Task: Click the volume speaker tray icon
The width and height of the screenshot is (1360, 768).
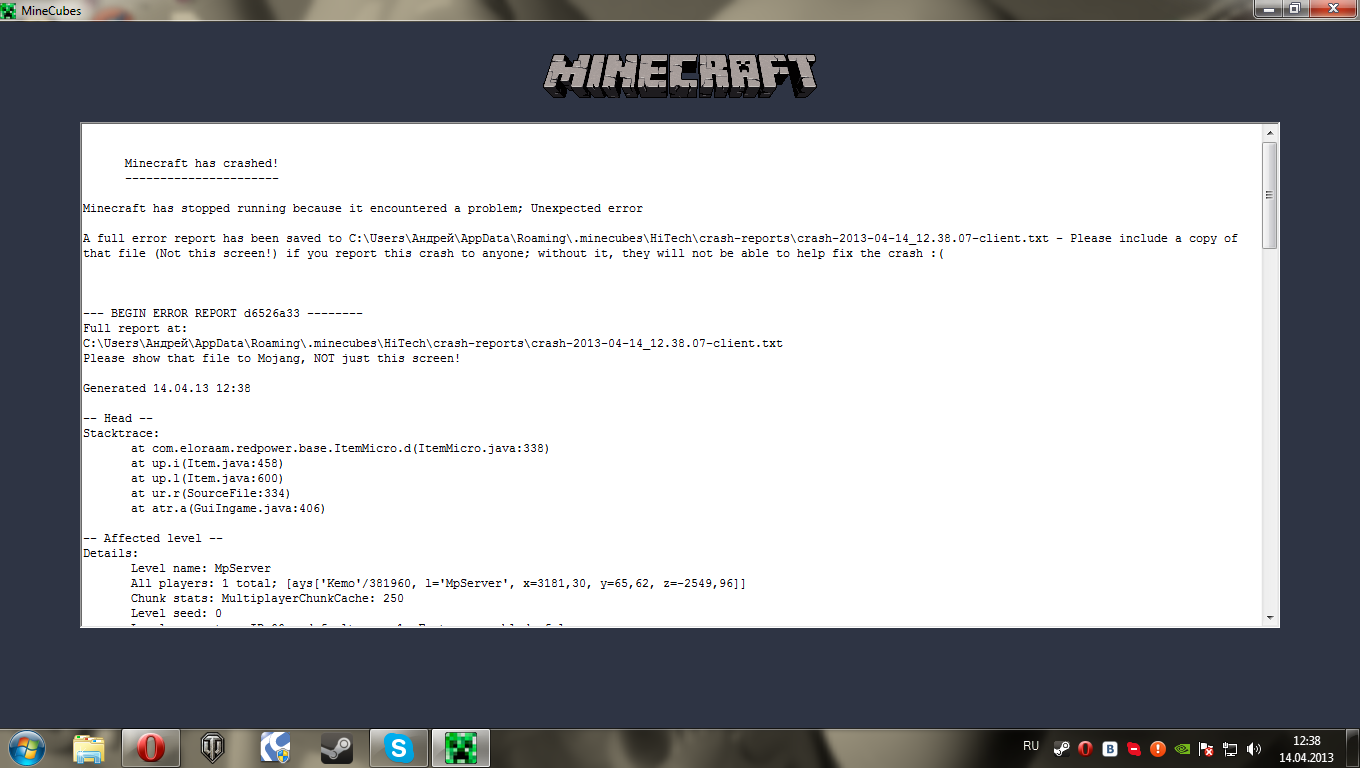Action: (1254, 748)
